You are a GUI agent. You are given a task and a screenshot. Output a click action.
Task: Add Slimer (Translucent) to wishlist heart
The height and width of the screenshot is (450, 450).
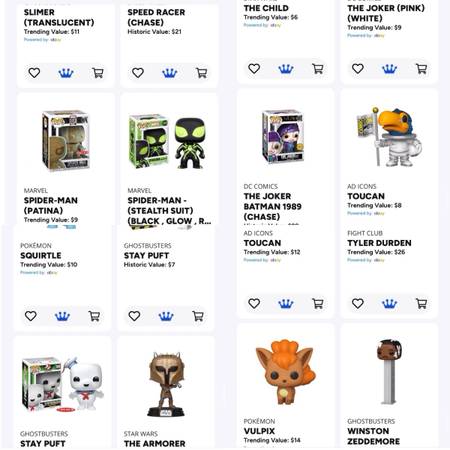[x=34, y=73]
